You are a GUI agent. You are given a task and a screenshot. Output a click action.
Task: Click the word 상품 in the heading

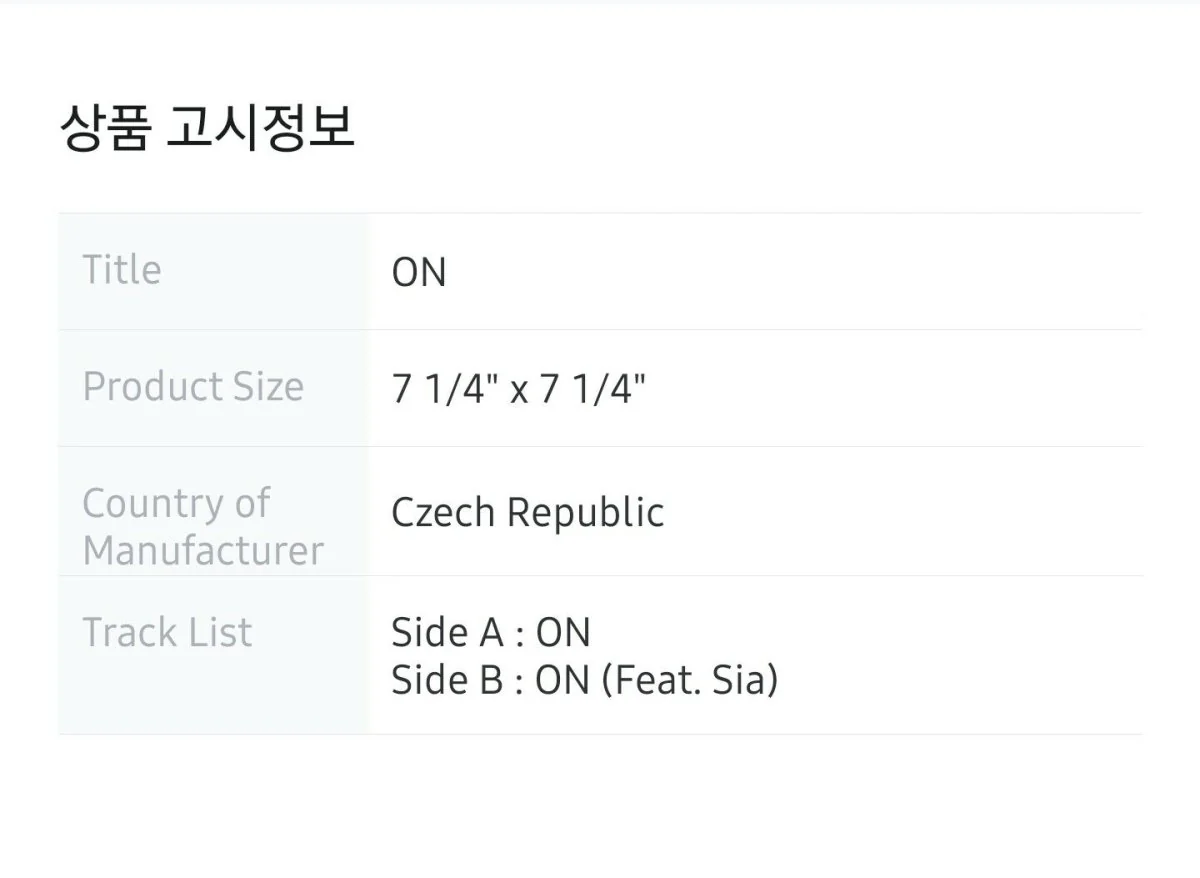point(104,128)
